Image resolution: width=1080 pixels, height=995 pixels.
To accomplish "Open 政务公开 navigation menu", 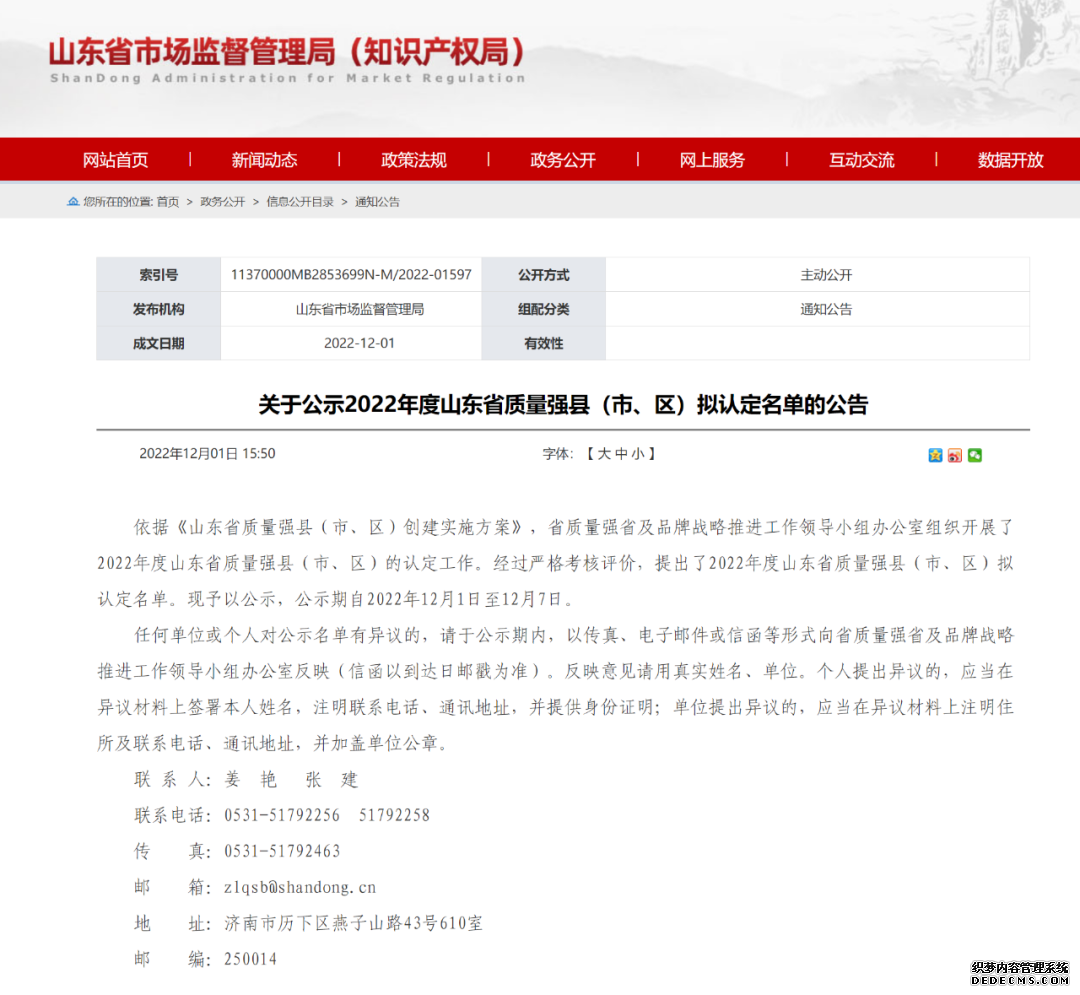I will point(563,160).
